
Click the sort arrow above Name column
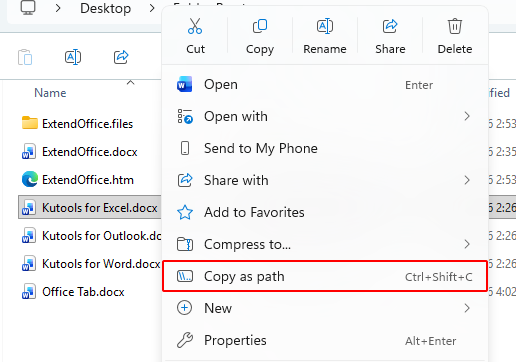[131, 82]
